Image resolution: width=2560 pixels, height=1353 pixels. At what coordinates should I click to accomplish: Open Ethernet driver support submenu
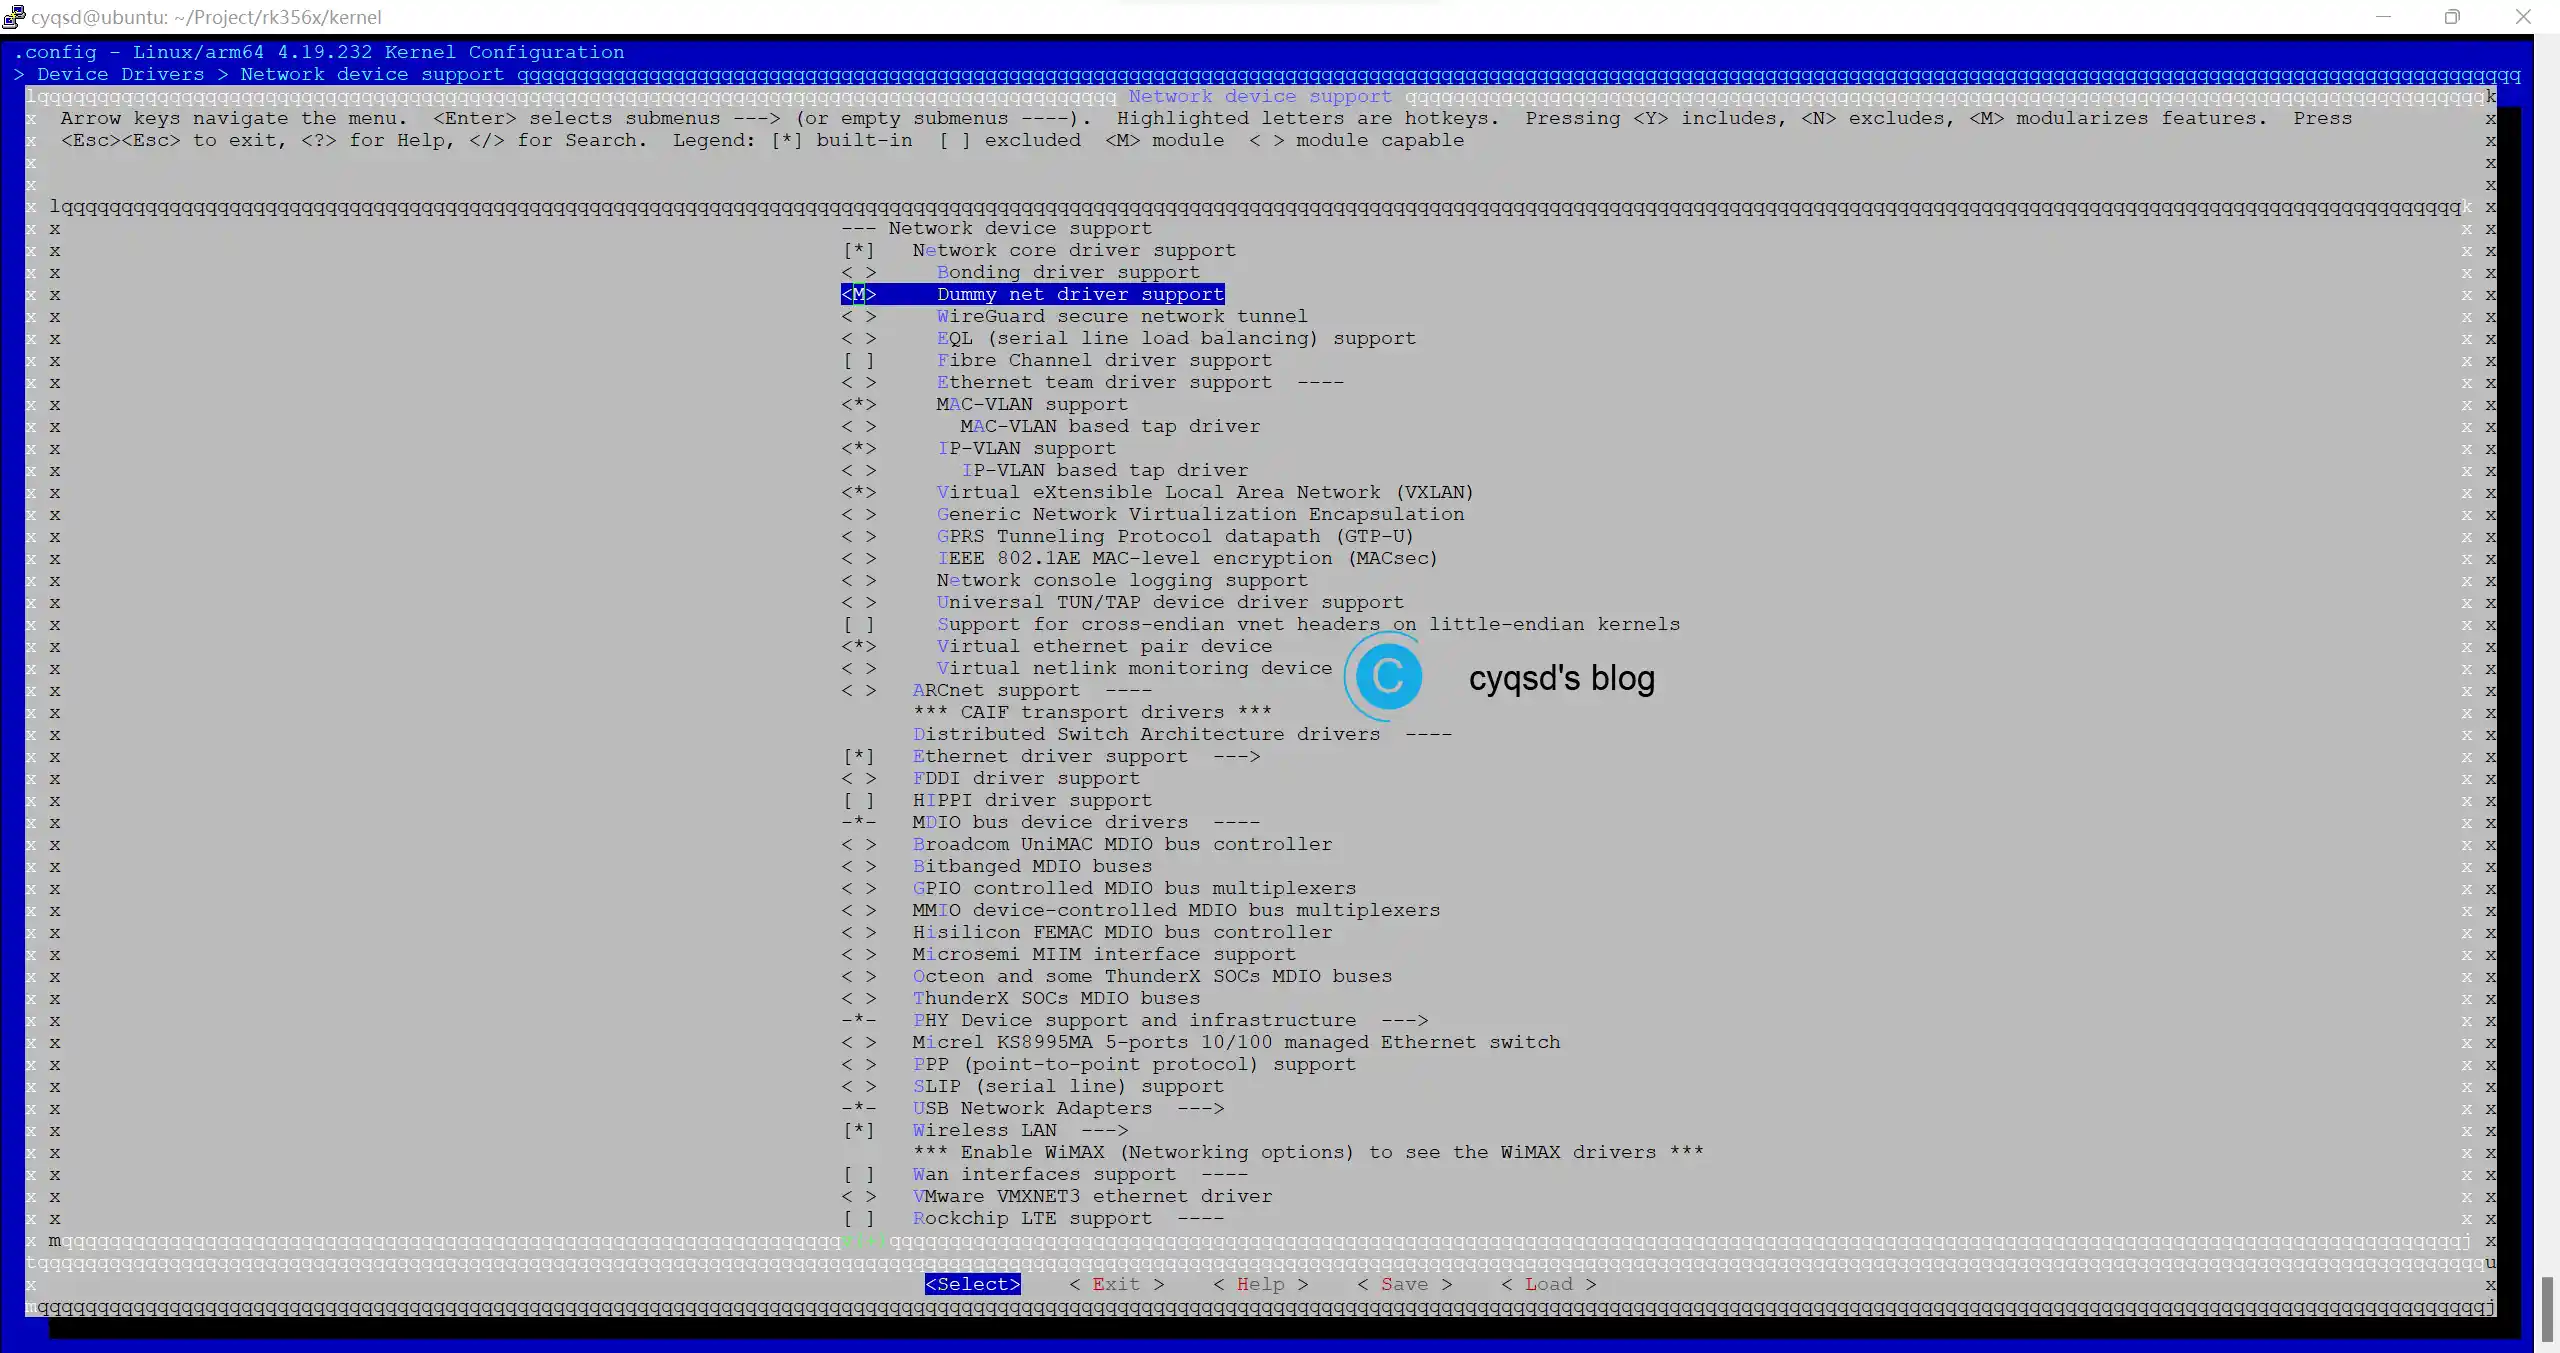pos(1086,757)
